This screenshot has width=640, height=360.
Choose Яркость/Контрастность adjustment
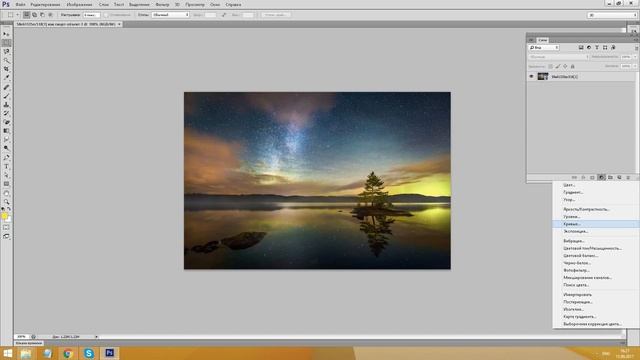(x=596, y=209)
